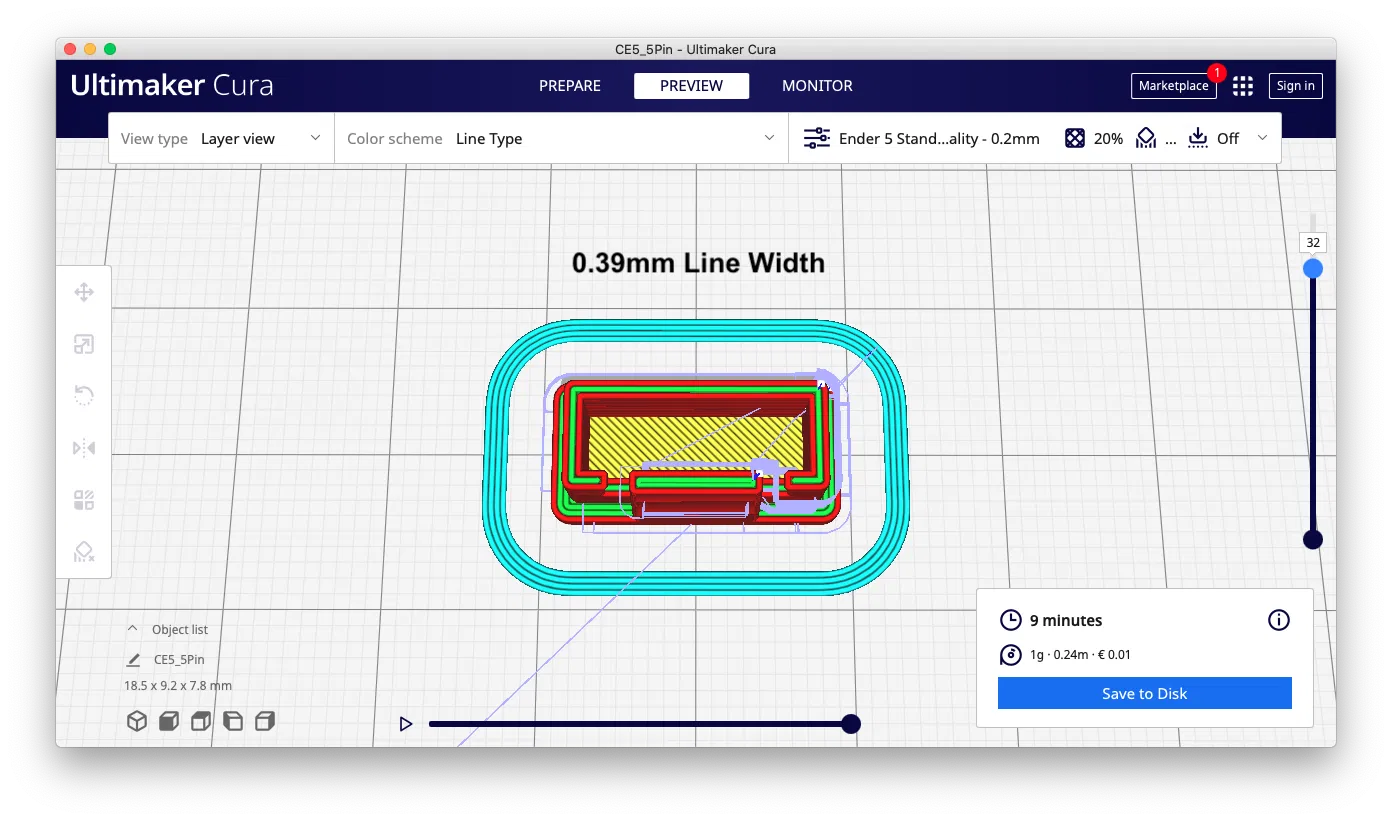Open the apps grid icon
This screenshot has height=821, width=1392.
click(x=1243, y=86)
